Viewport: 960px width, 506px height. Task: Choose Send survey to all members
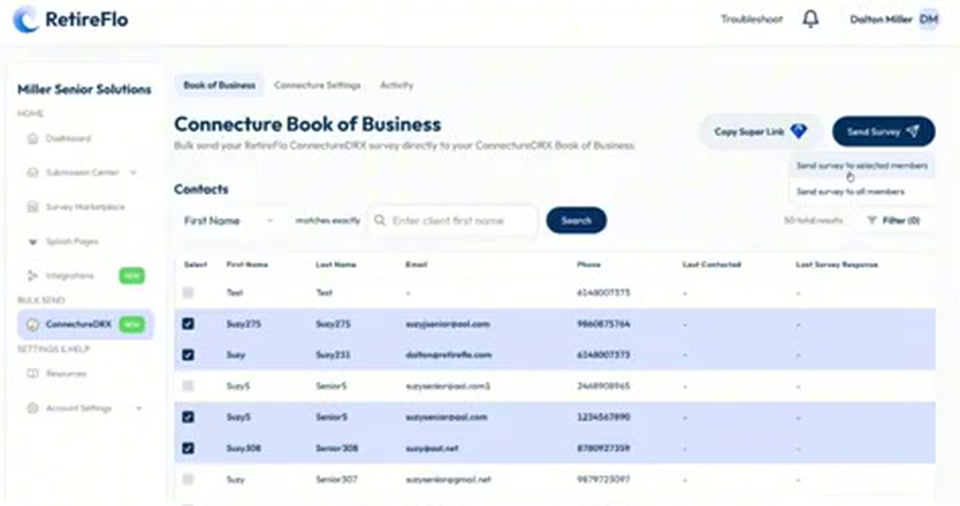pyautogui.click(x=850, y=192)
